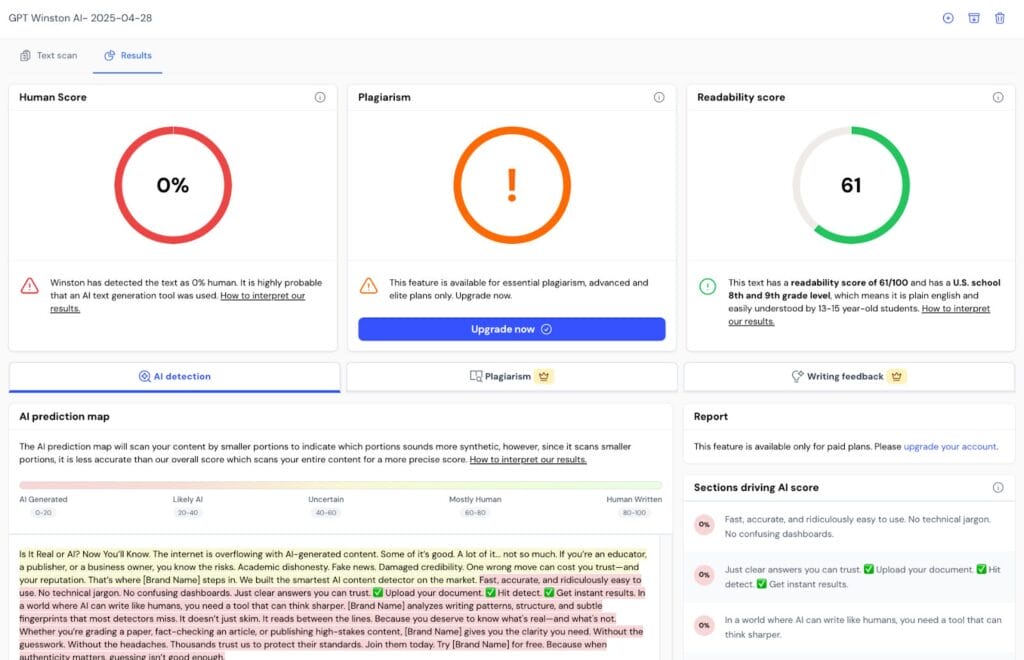Click the add new scan plus icon
The height and width of the screenshot is (660, 1024).
[948, 18]
